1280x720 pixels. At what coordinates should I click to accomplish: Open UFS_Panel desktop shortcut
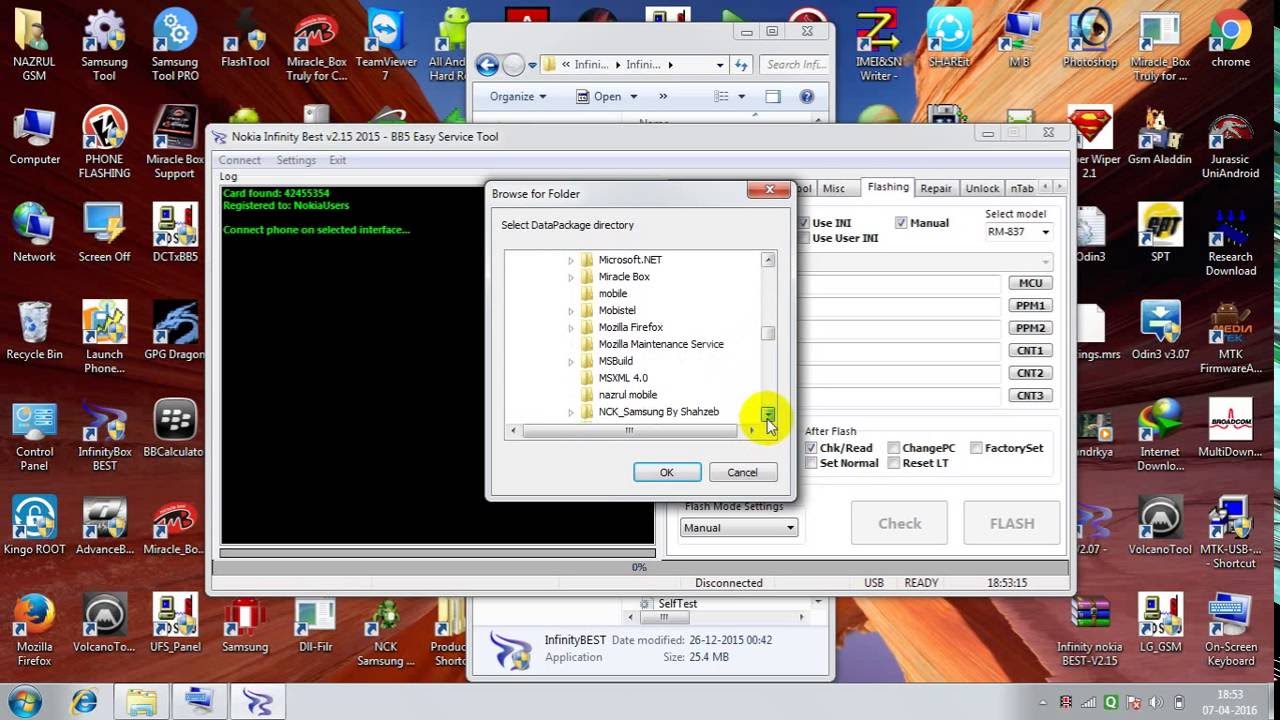(175, 624)
